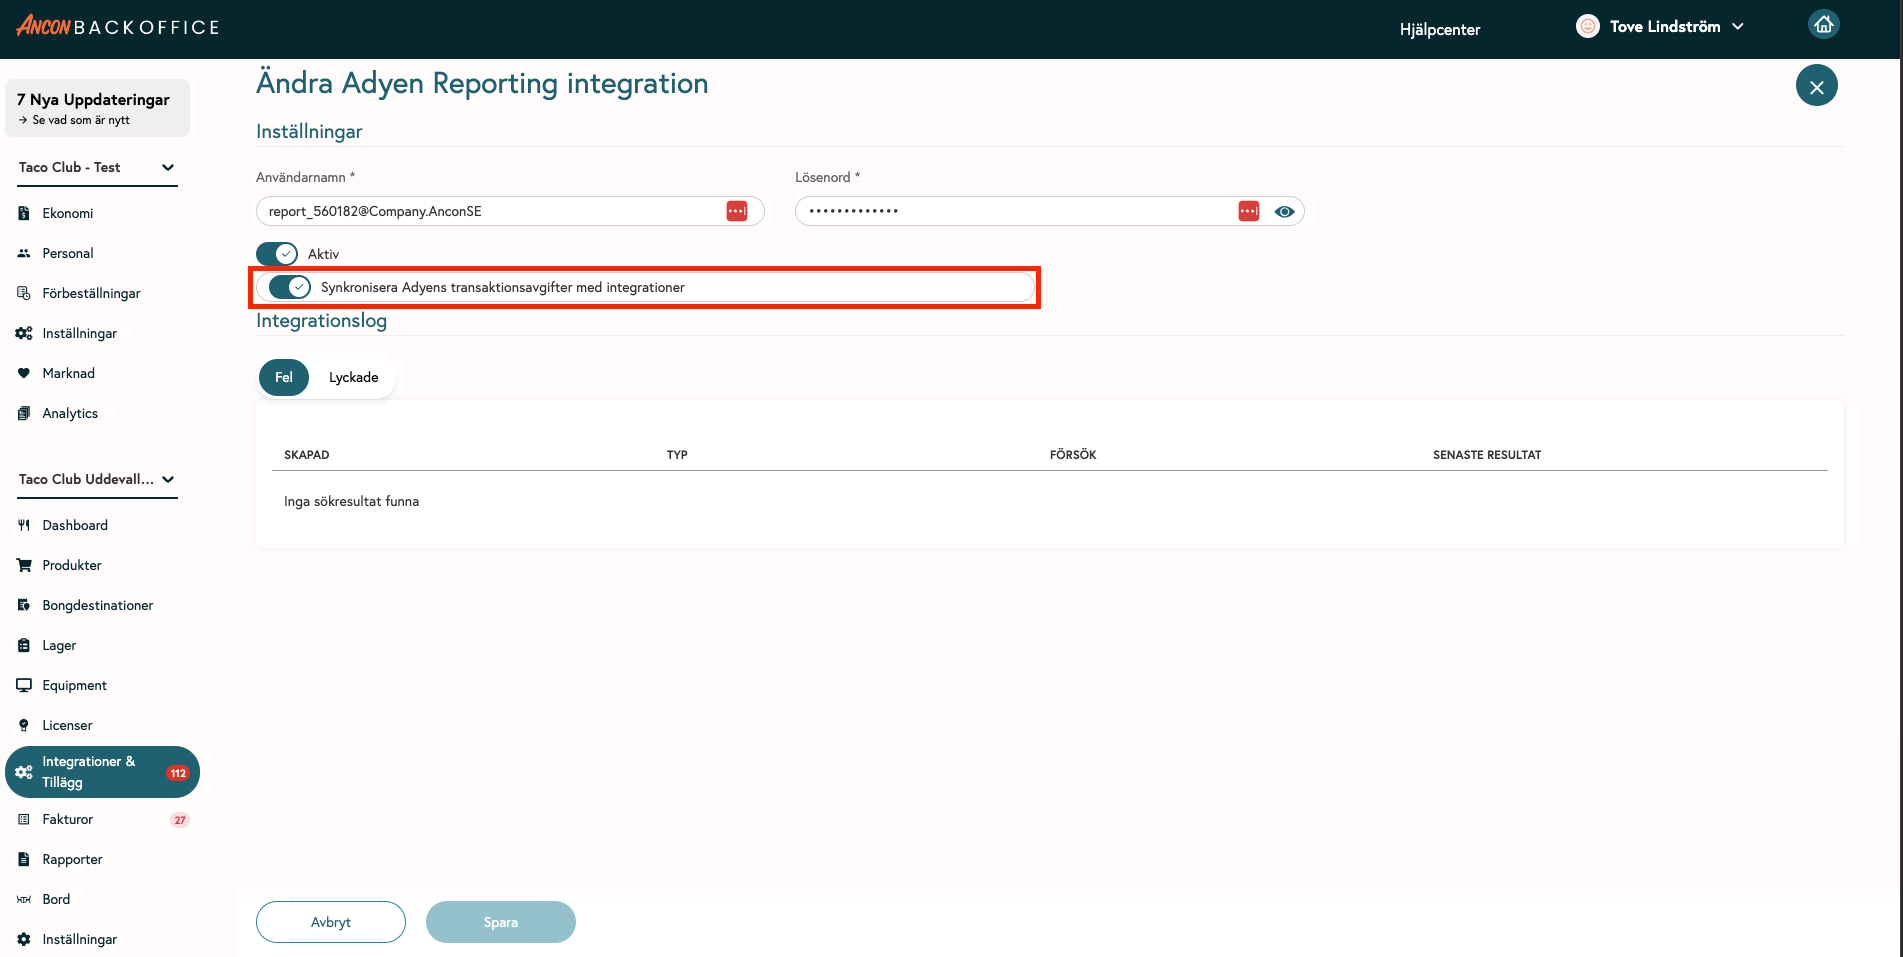Open Dashboard in the sidebar
This screenshot has height=957, width=1903.
click(x=75, y=525)
